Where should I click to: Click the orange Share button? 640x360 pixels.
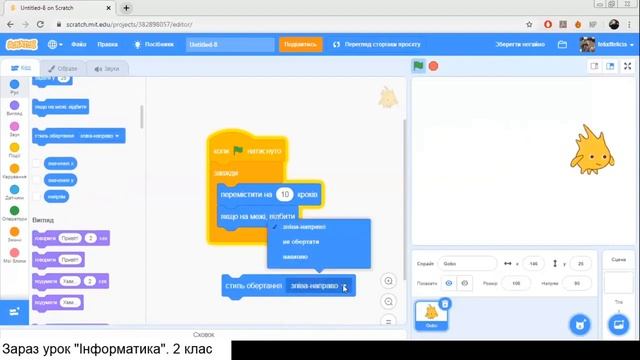pos(300,44)
